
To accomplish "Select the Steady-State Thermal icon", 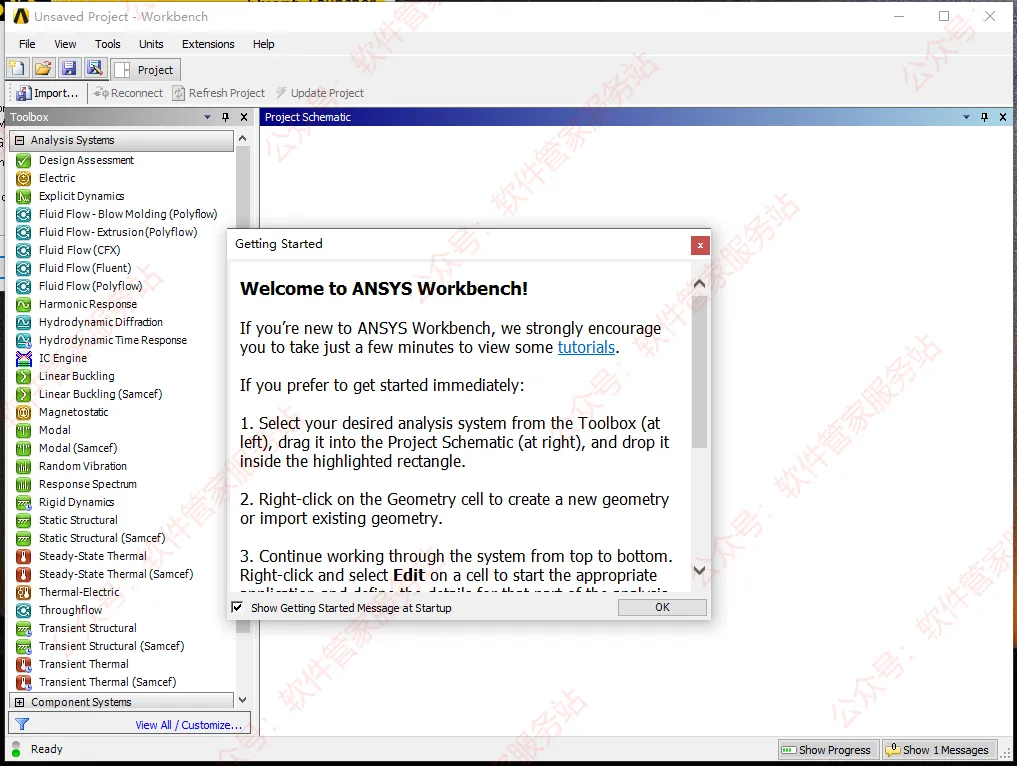I will (23, 557).
